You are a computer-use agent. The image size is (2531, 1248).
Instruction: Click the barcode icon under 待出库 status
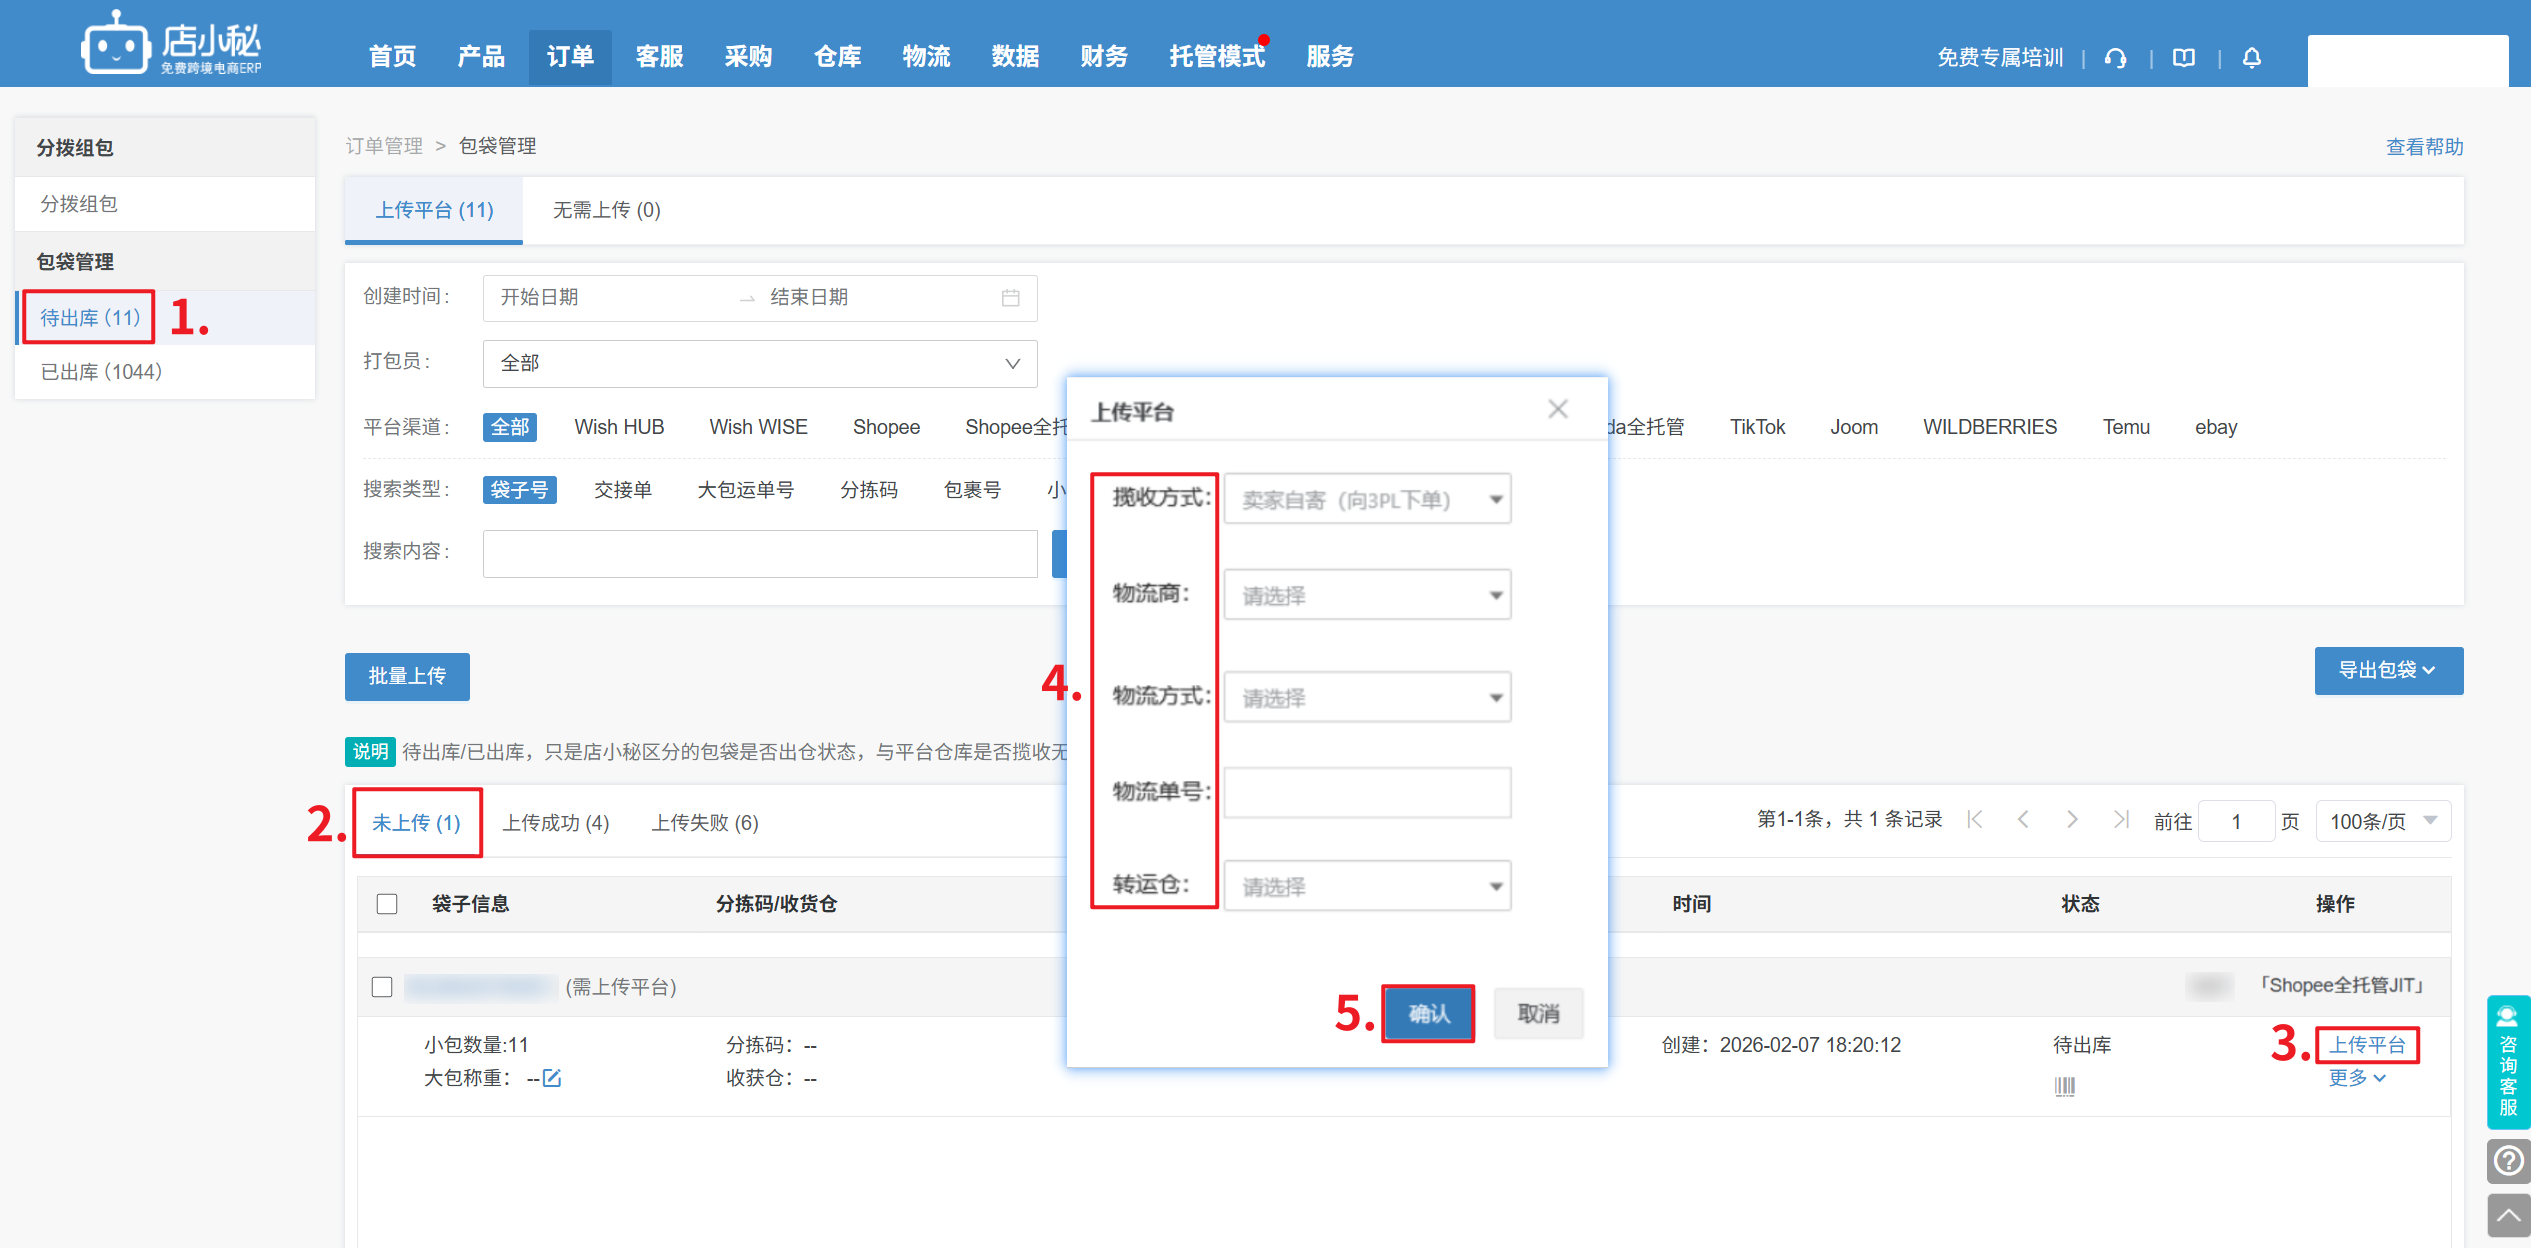2064,1086
